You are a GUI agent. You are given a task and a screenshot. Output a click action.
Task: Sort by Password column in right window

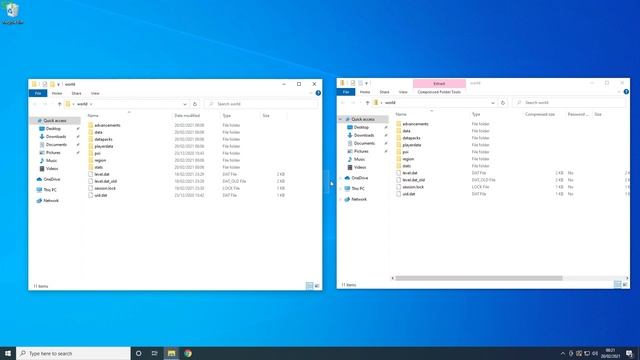click(x=578, y=115)
